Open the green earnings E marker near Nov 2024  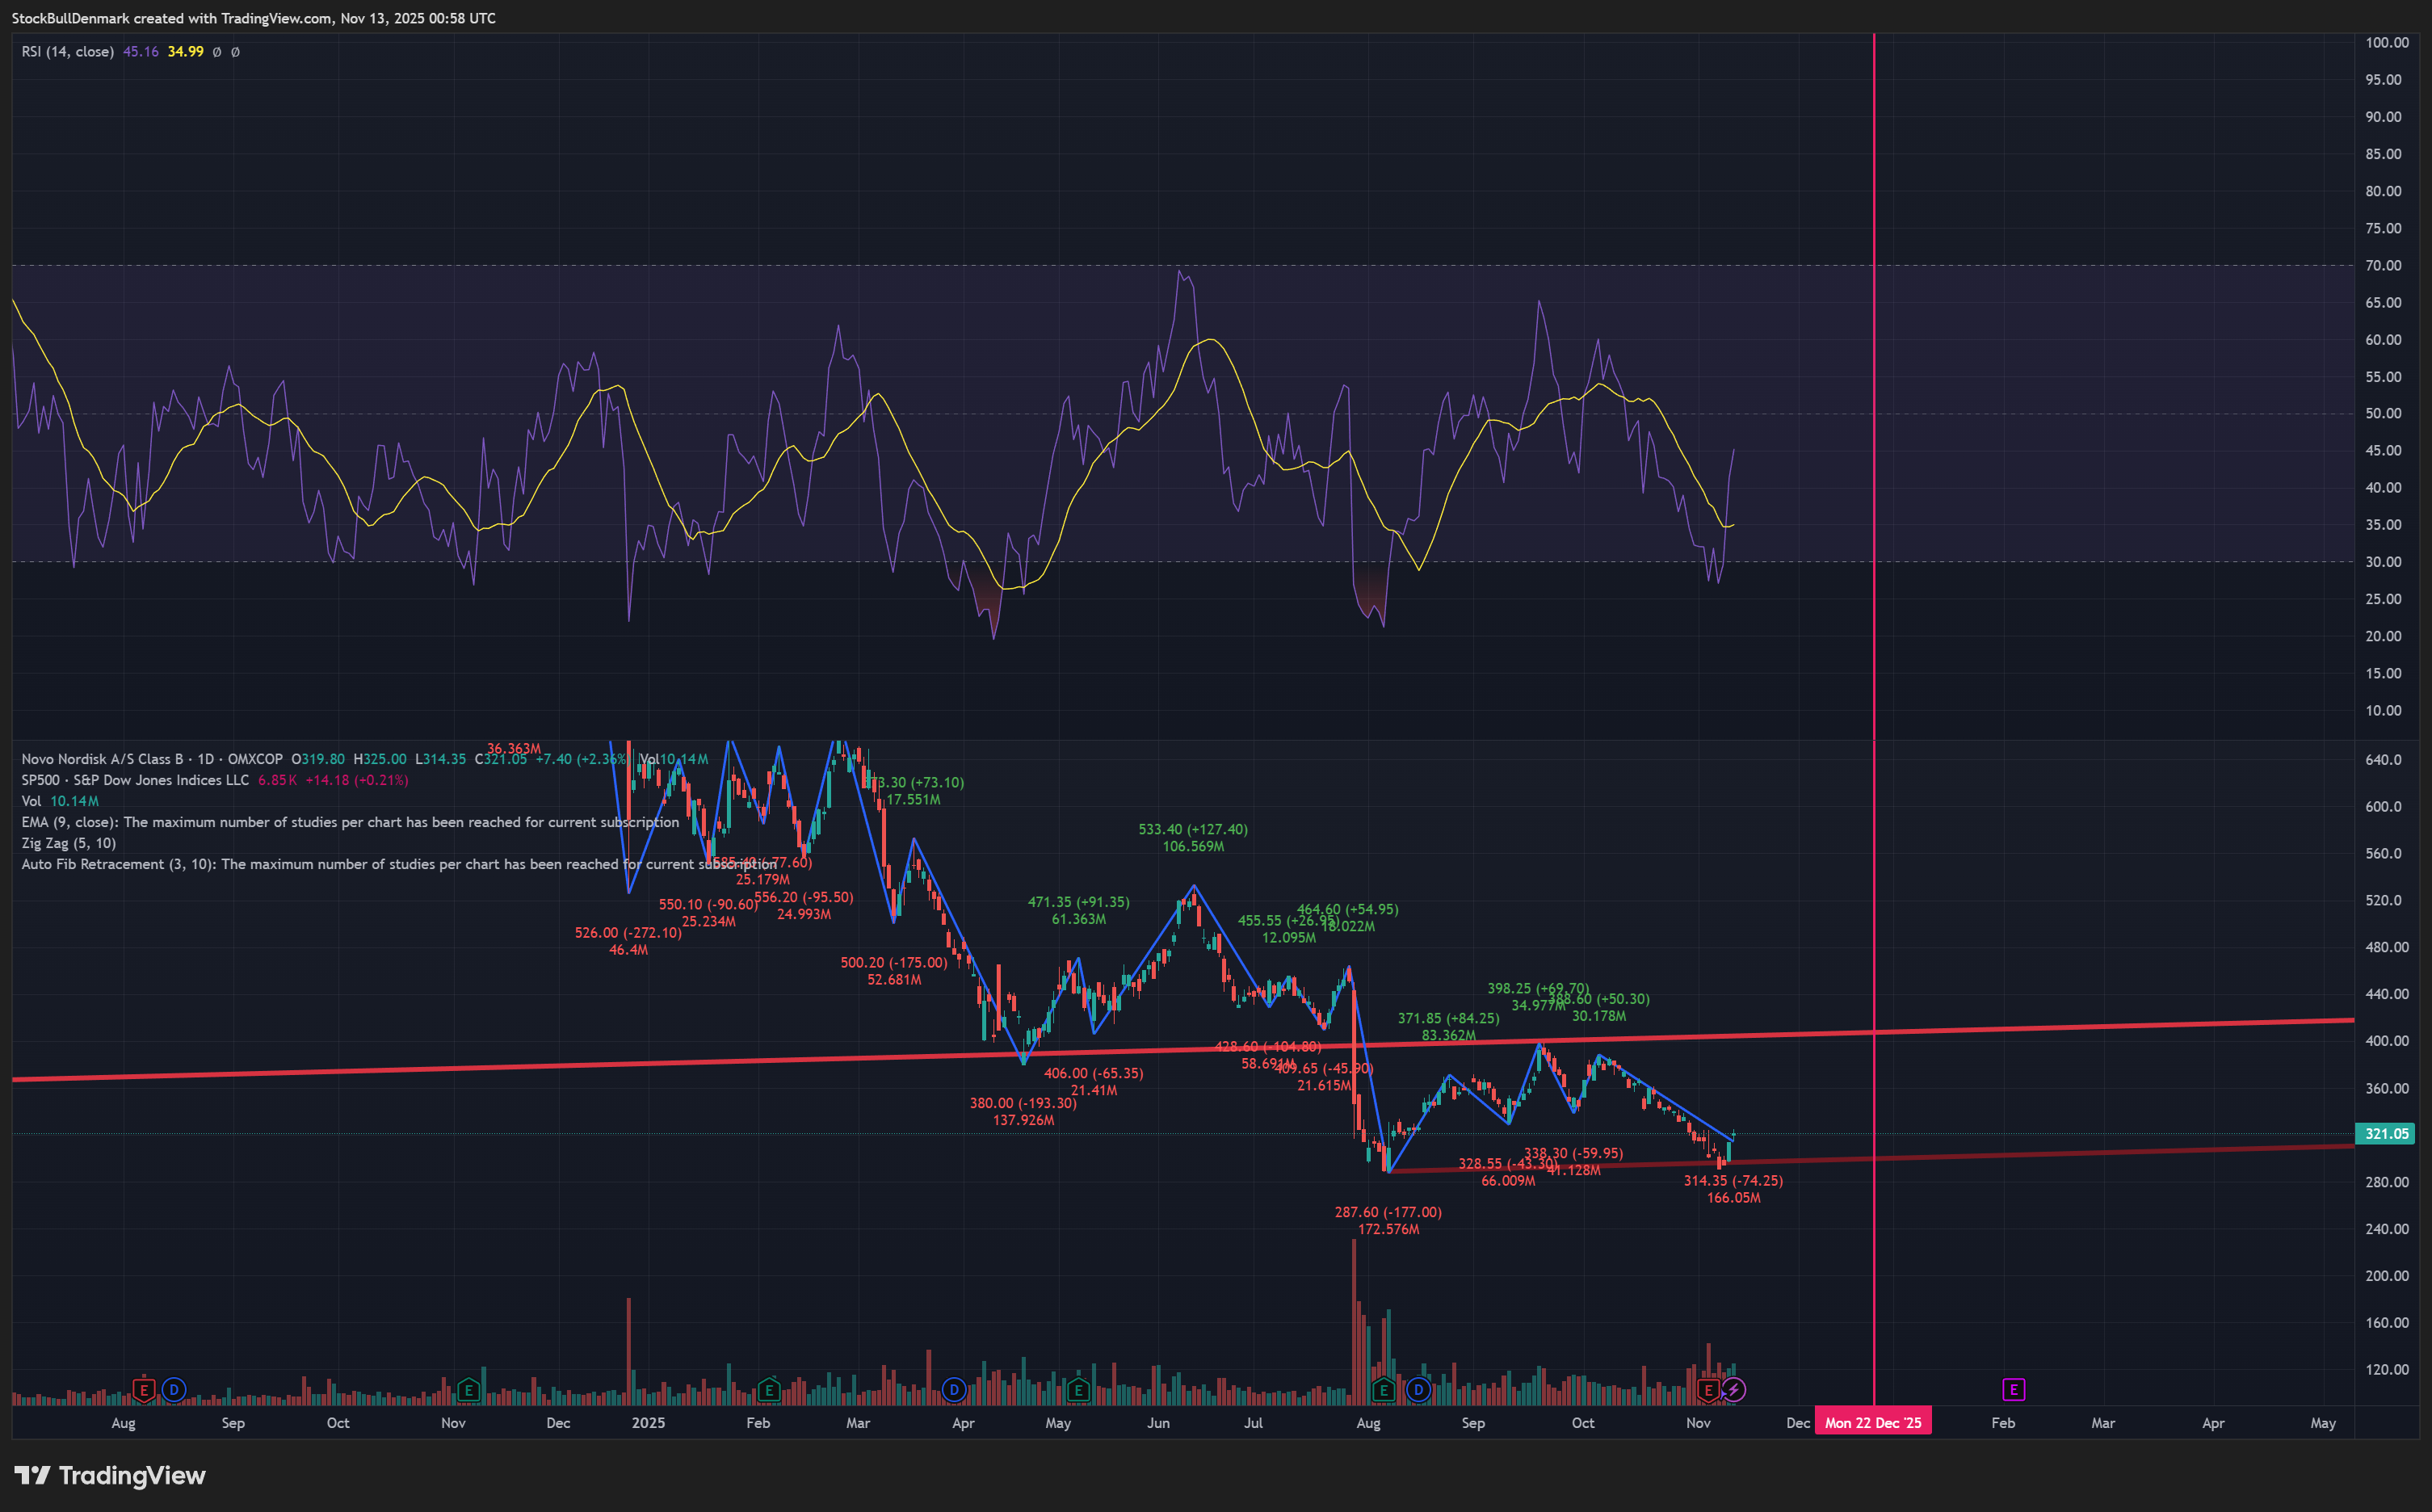pos(468,1389)
